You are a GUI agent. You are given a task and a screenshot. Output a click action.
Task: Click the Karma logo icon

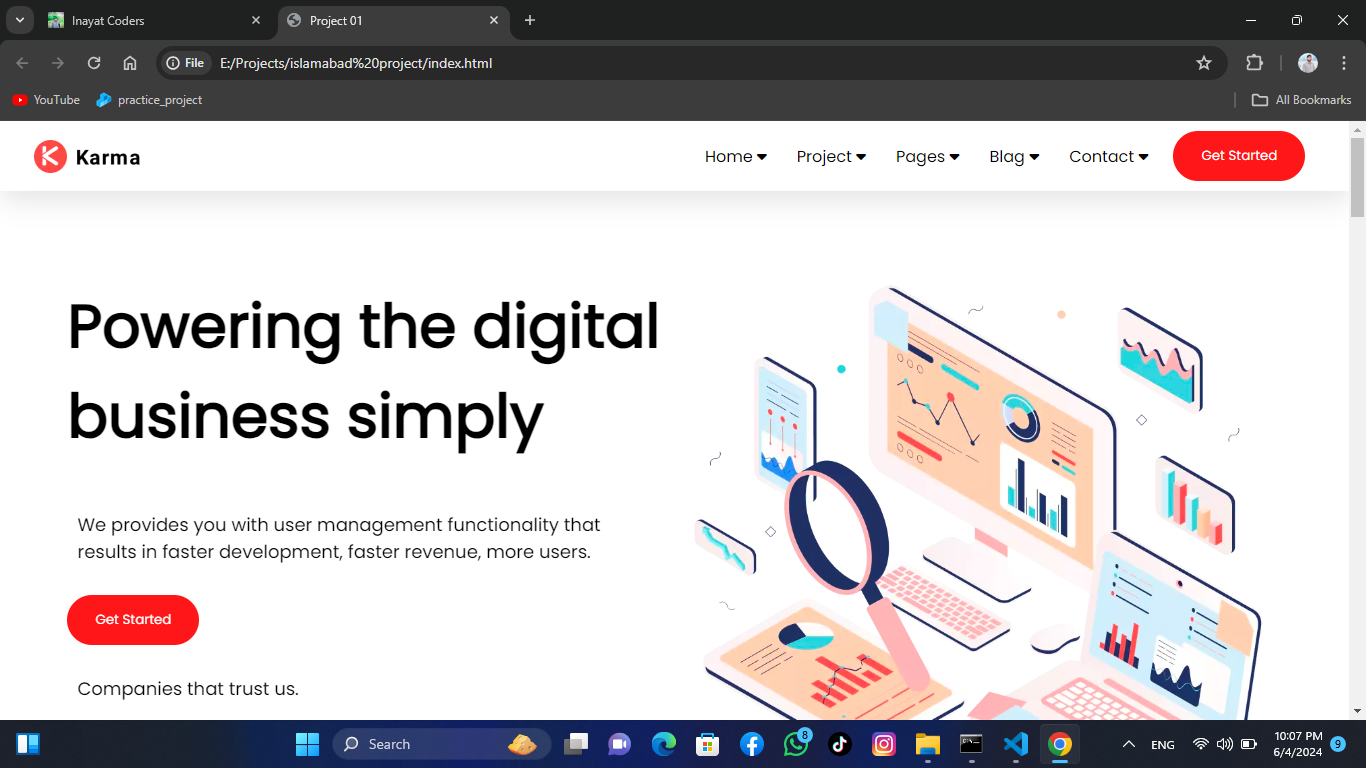pos(50,157)
